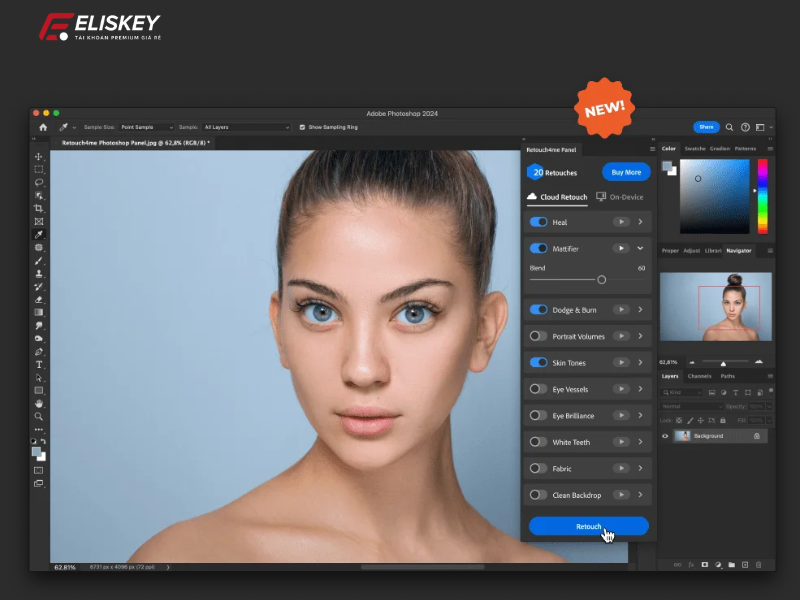Click the play preview icon for Heal
Image resolution: width=800 pixels, height=600 pixels.
[x=621, y=222]
